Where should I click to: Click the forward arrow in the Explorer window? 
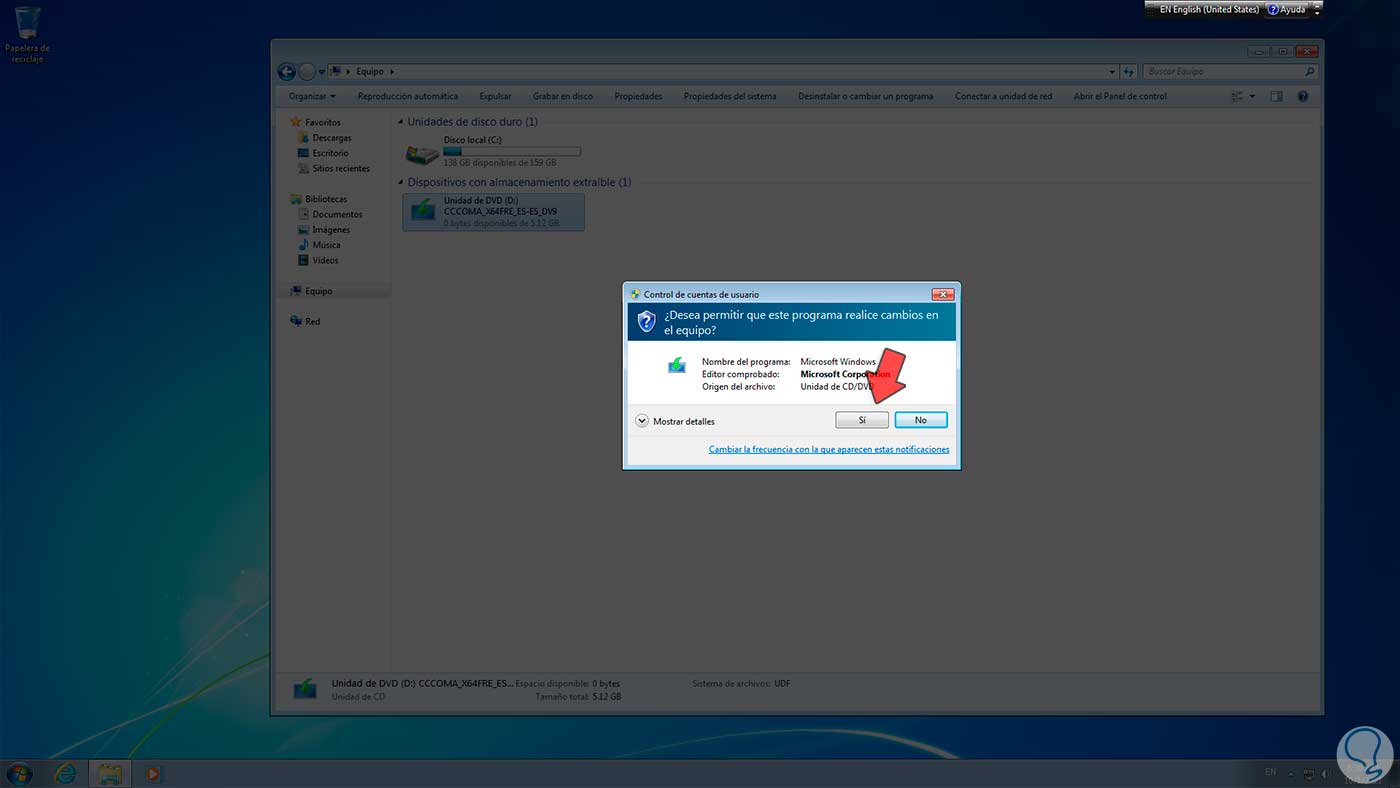point(307,72)
